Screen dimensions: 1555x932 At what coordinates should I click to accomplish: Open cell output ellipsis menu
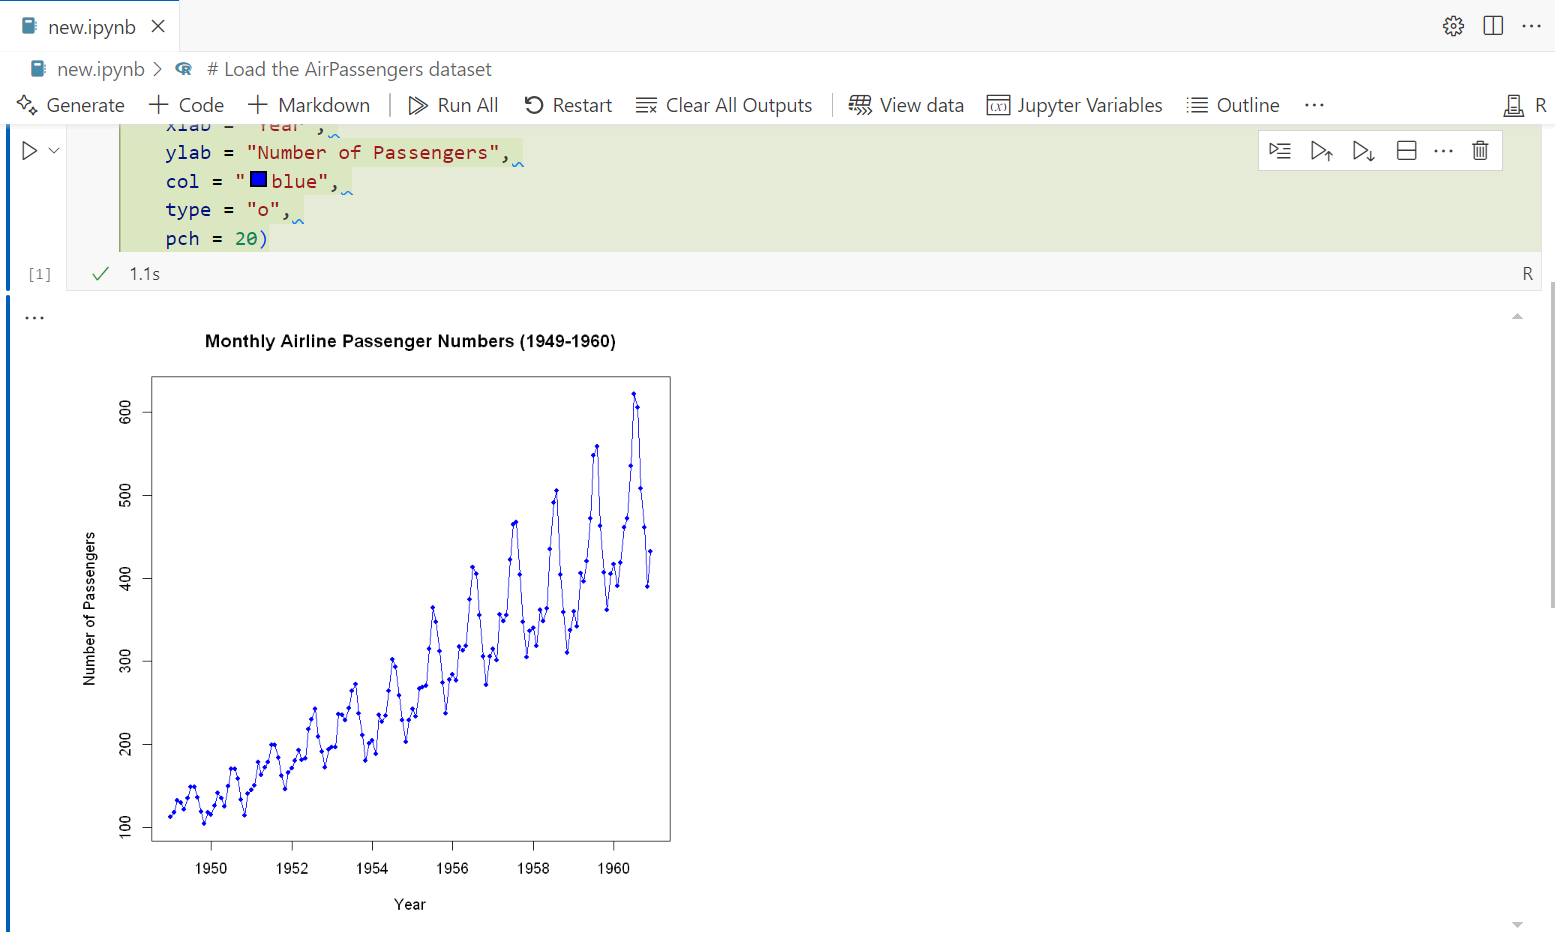point(35,318)
